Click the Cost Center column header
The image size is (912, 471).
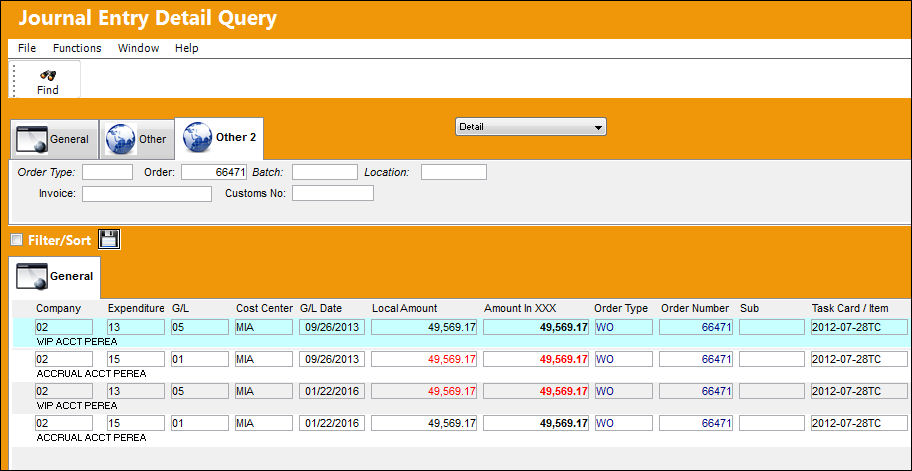point(265,308)
